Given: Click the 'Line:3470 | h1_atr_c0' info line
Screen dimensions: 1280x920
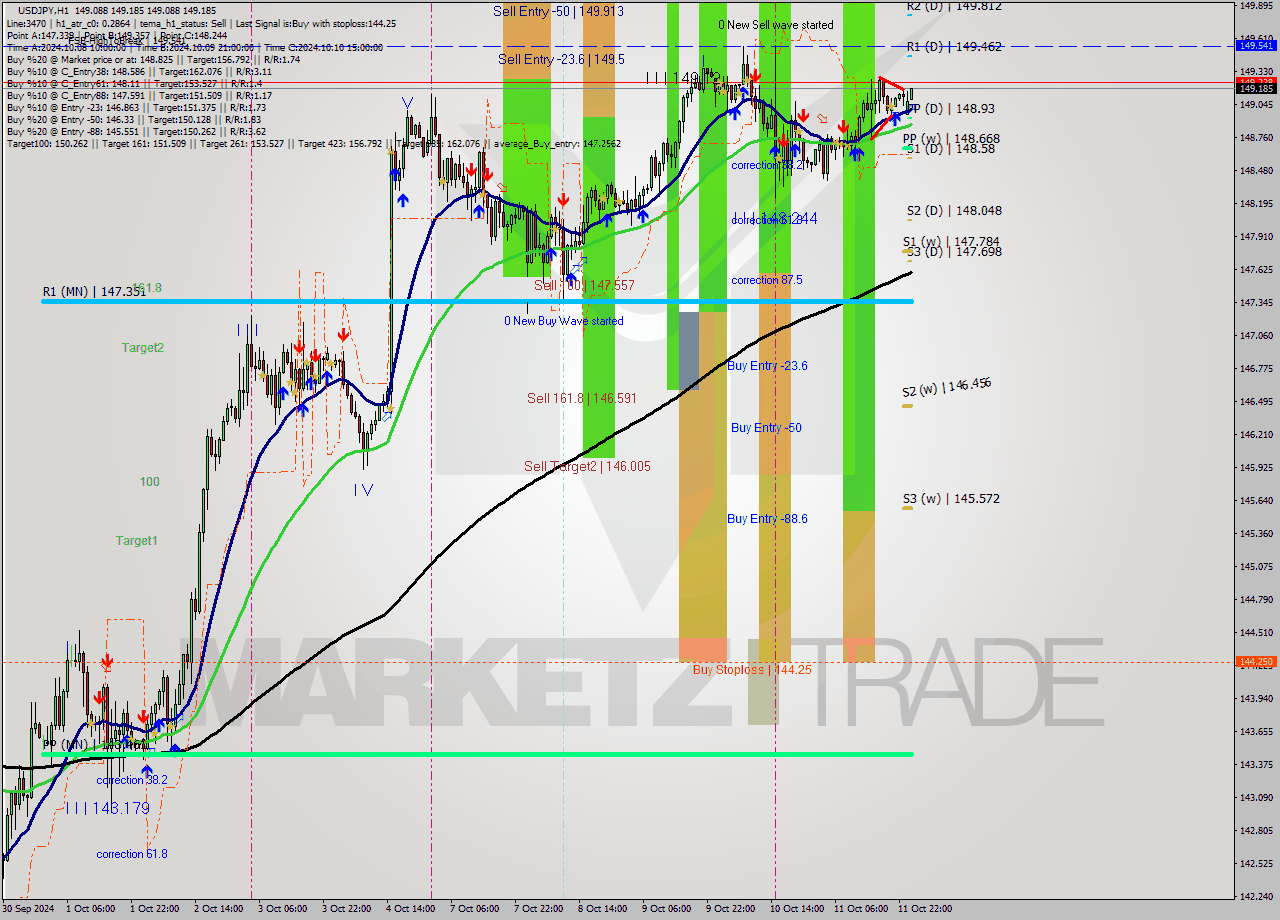Looking at the screenshot, I should tap(201, 23).
